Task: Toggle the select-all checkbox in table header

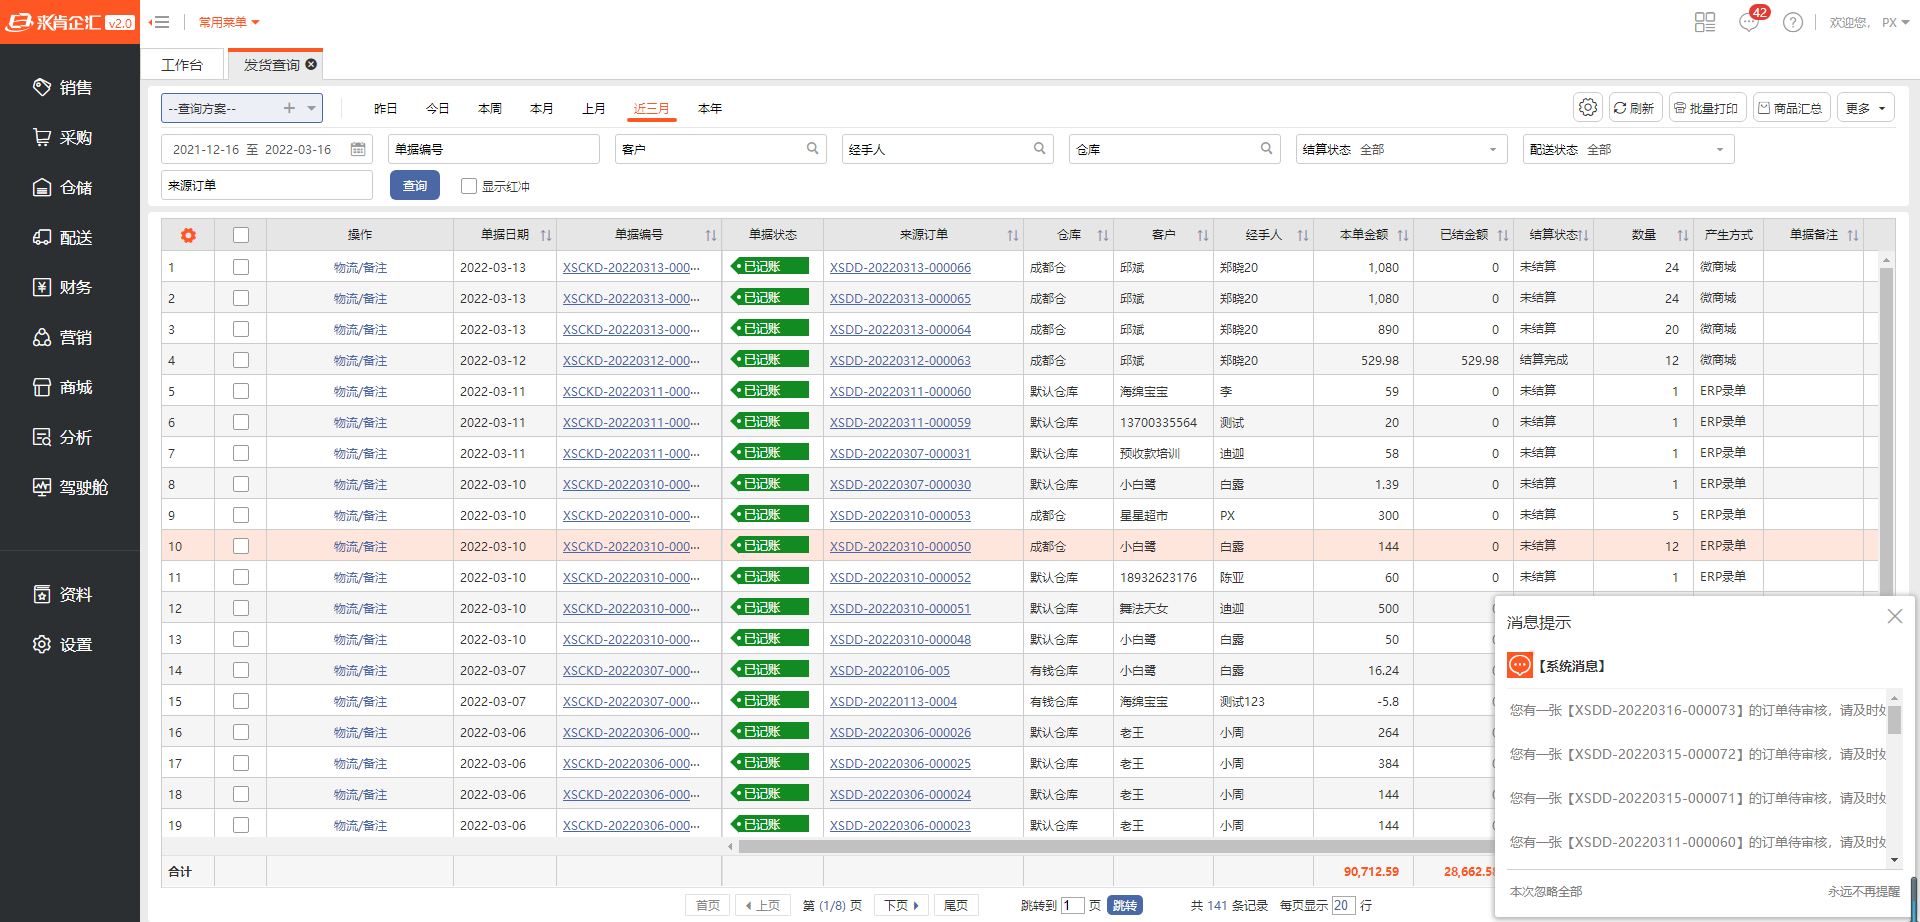Action: point(240,235)
